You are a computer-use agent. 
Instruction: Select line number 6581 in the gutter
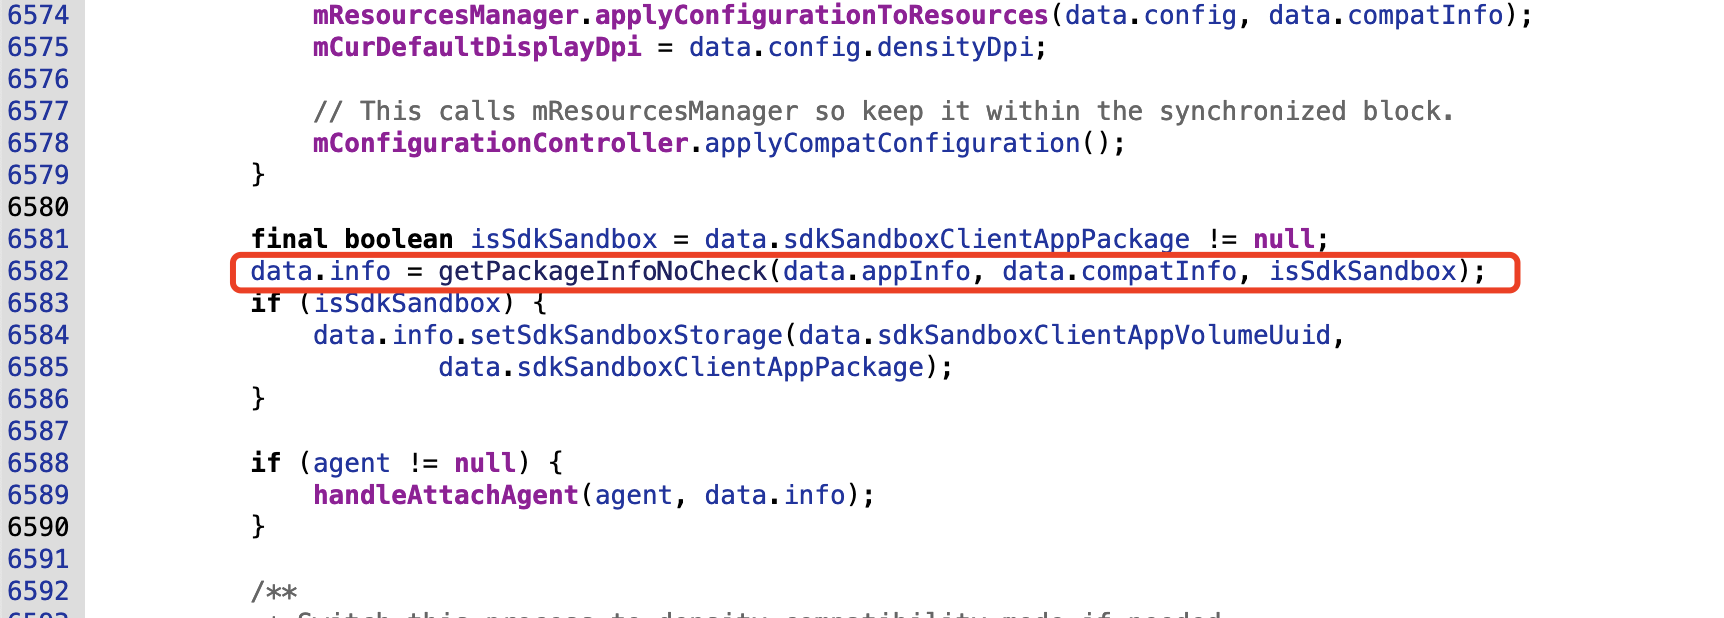[x=38, y=239]
